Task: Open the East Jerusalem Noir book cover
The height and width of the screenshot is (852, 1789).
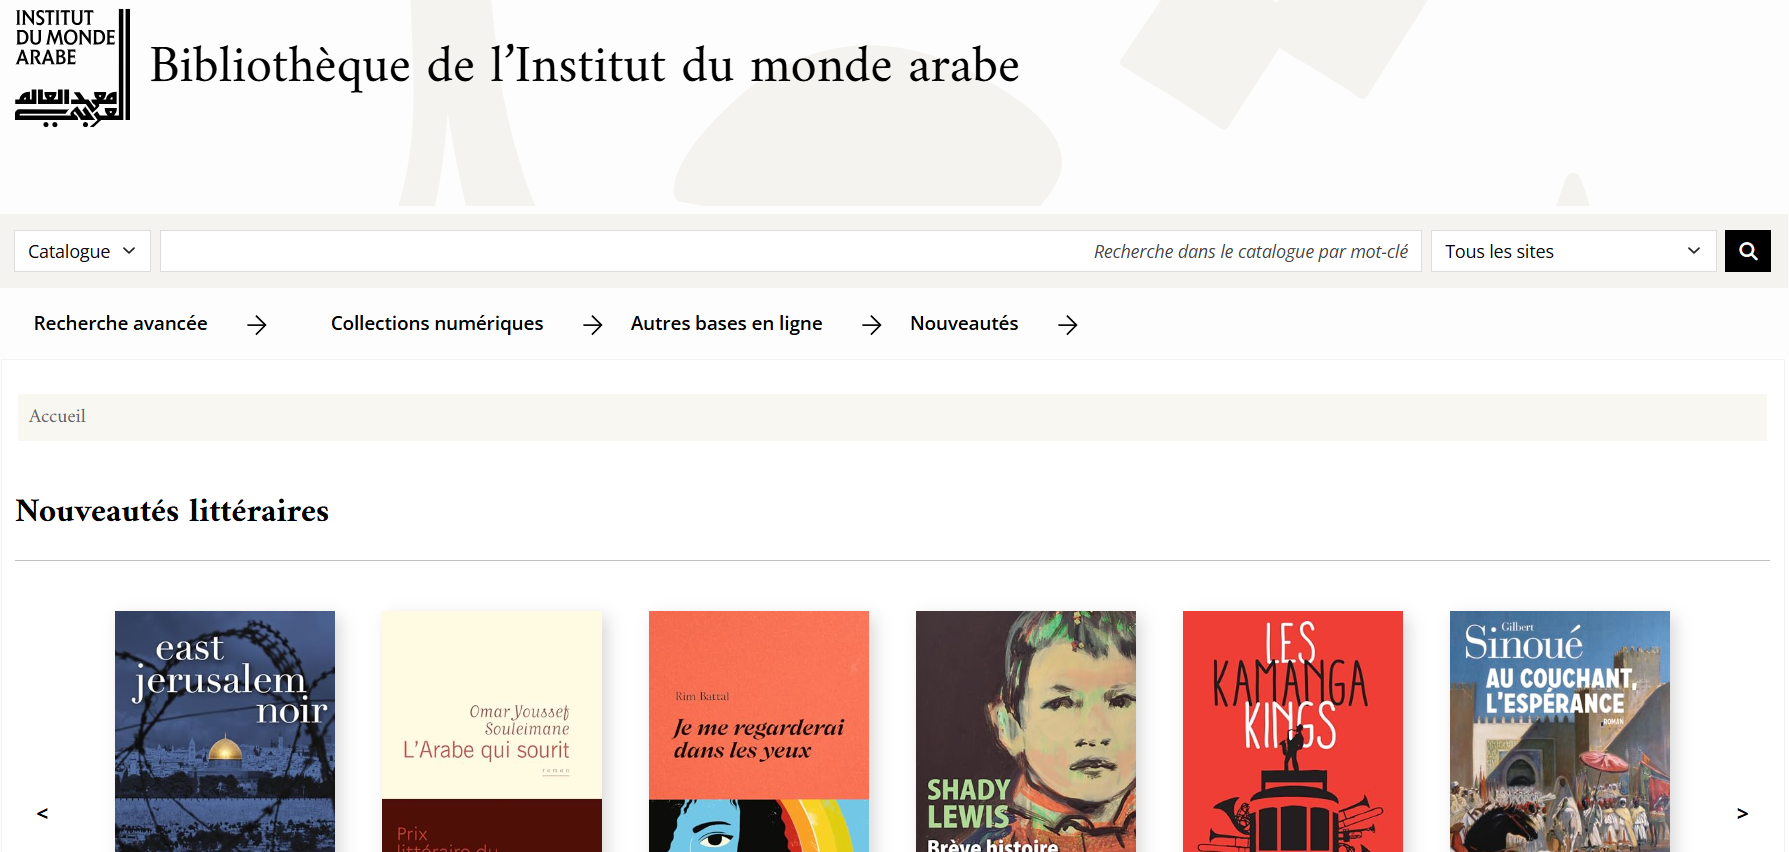Action: pos(225,731)
